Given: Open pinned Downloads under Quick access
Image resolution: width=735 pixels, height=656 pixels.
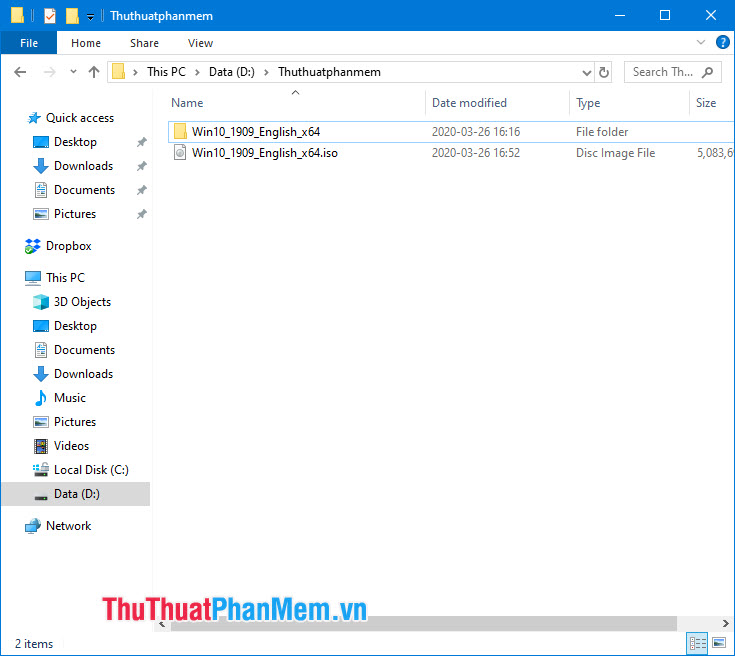Looking at the screenshot, I should [x=83, y=166].
